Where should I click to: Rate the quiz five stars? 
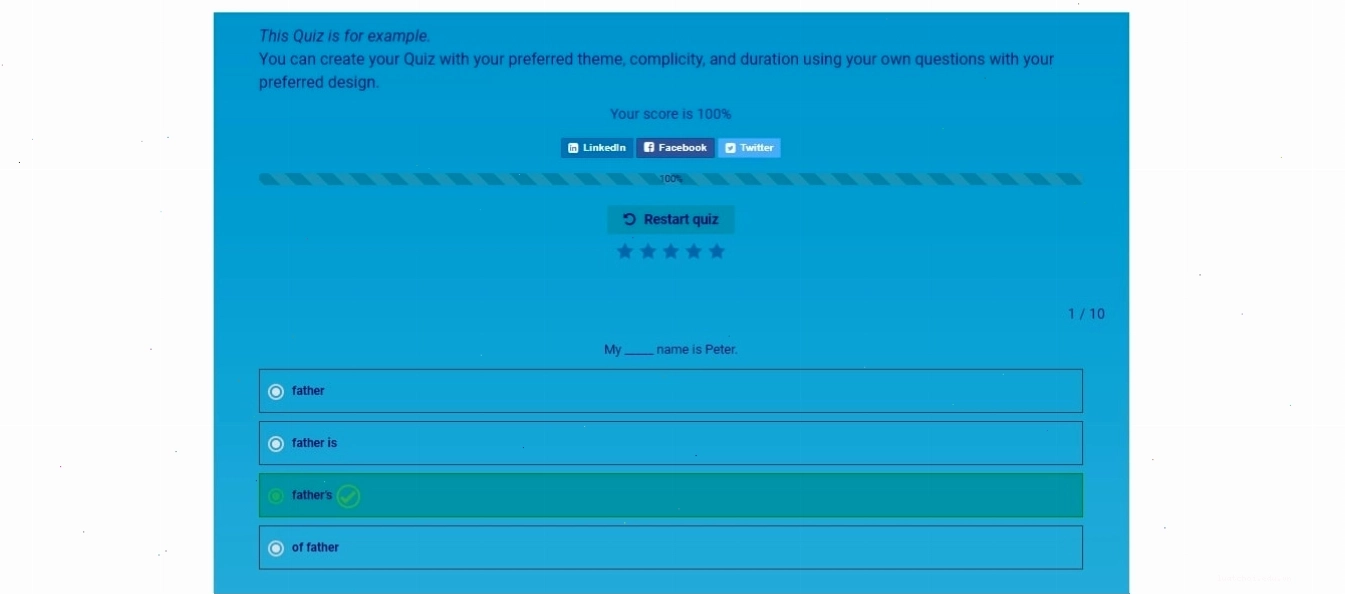pos(717,251)
